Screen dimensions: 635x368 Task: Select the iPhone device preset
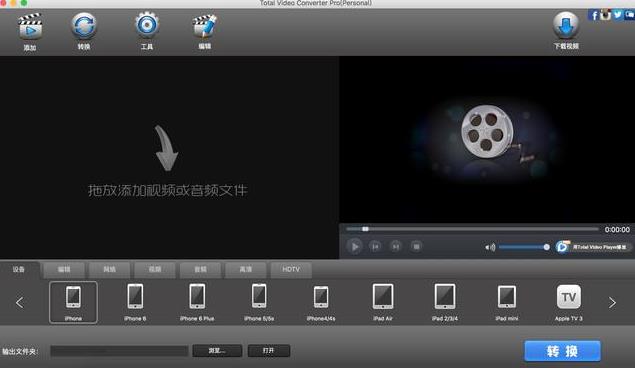pyautogui.click(x=73, y=302)
